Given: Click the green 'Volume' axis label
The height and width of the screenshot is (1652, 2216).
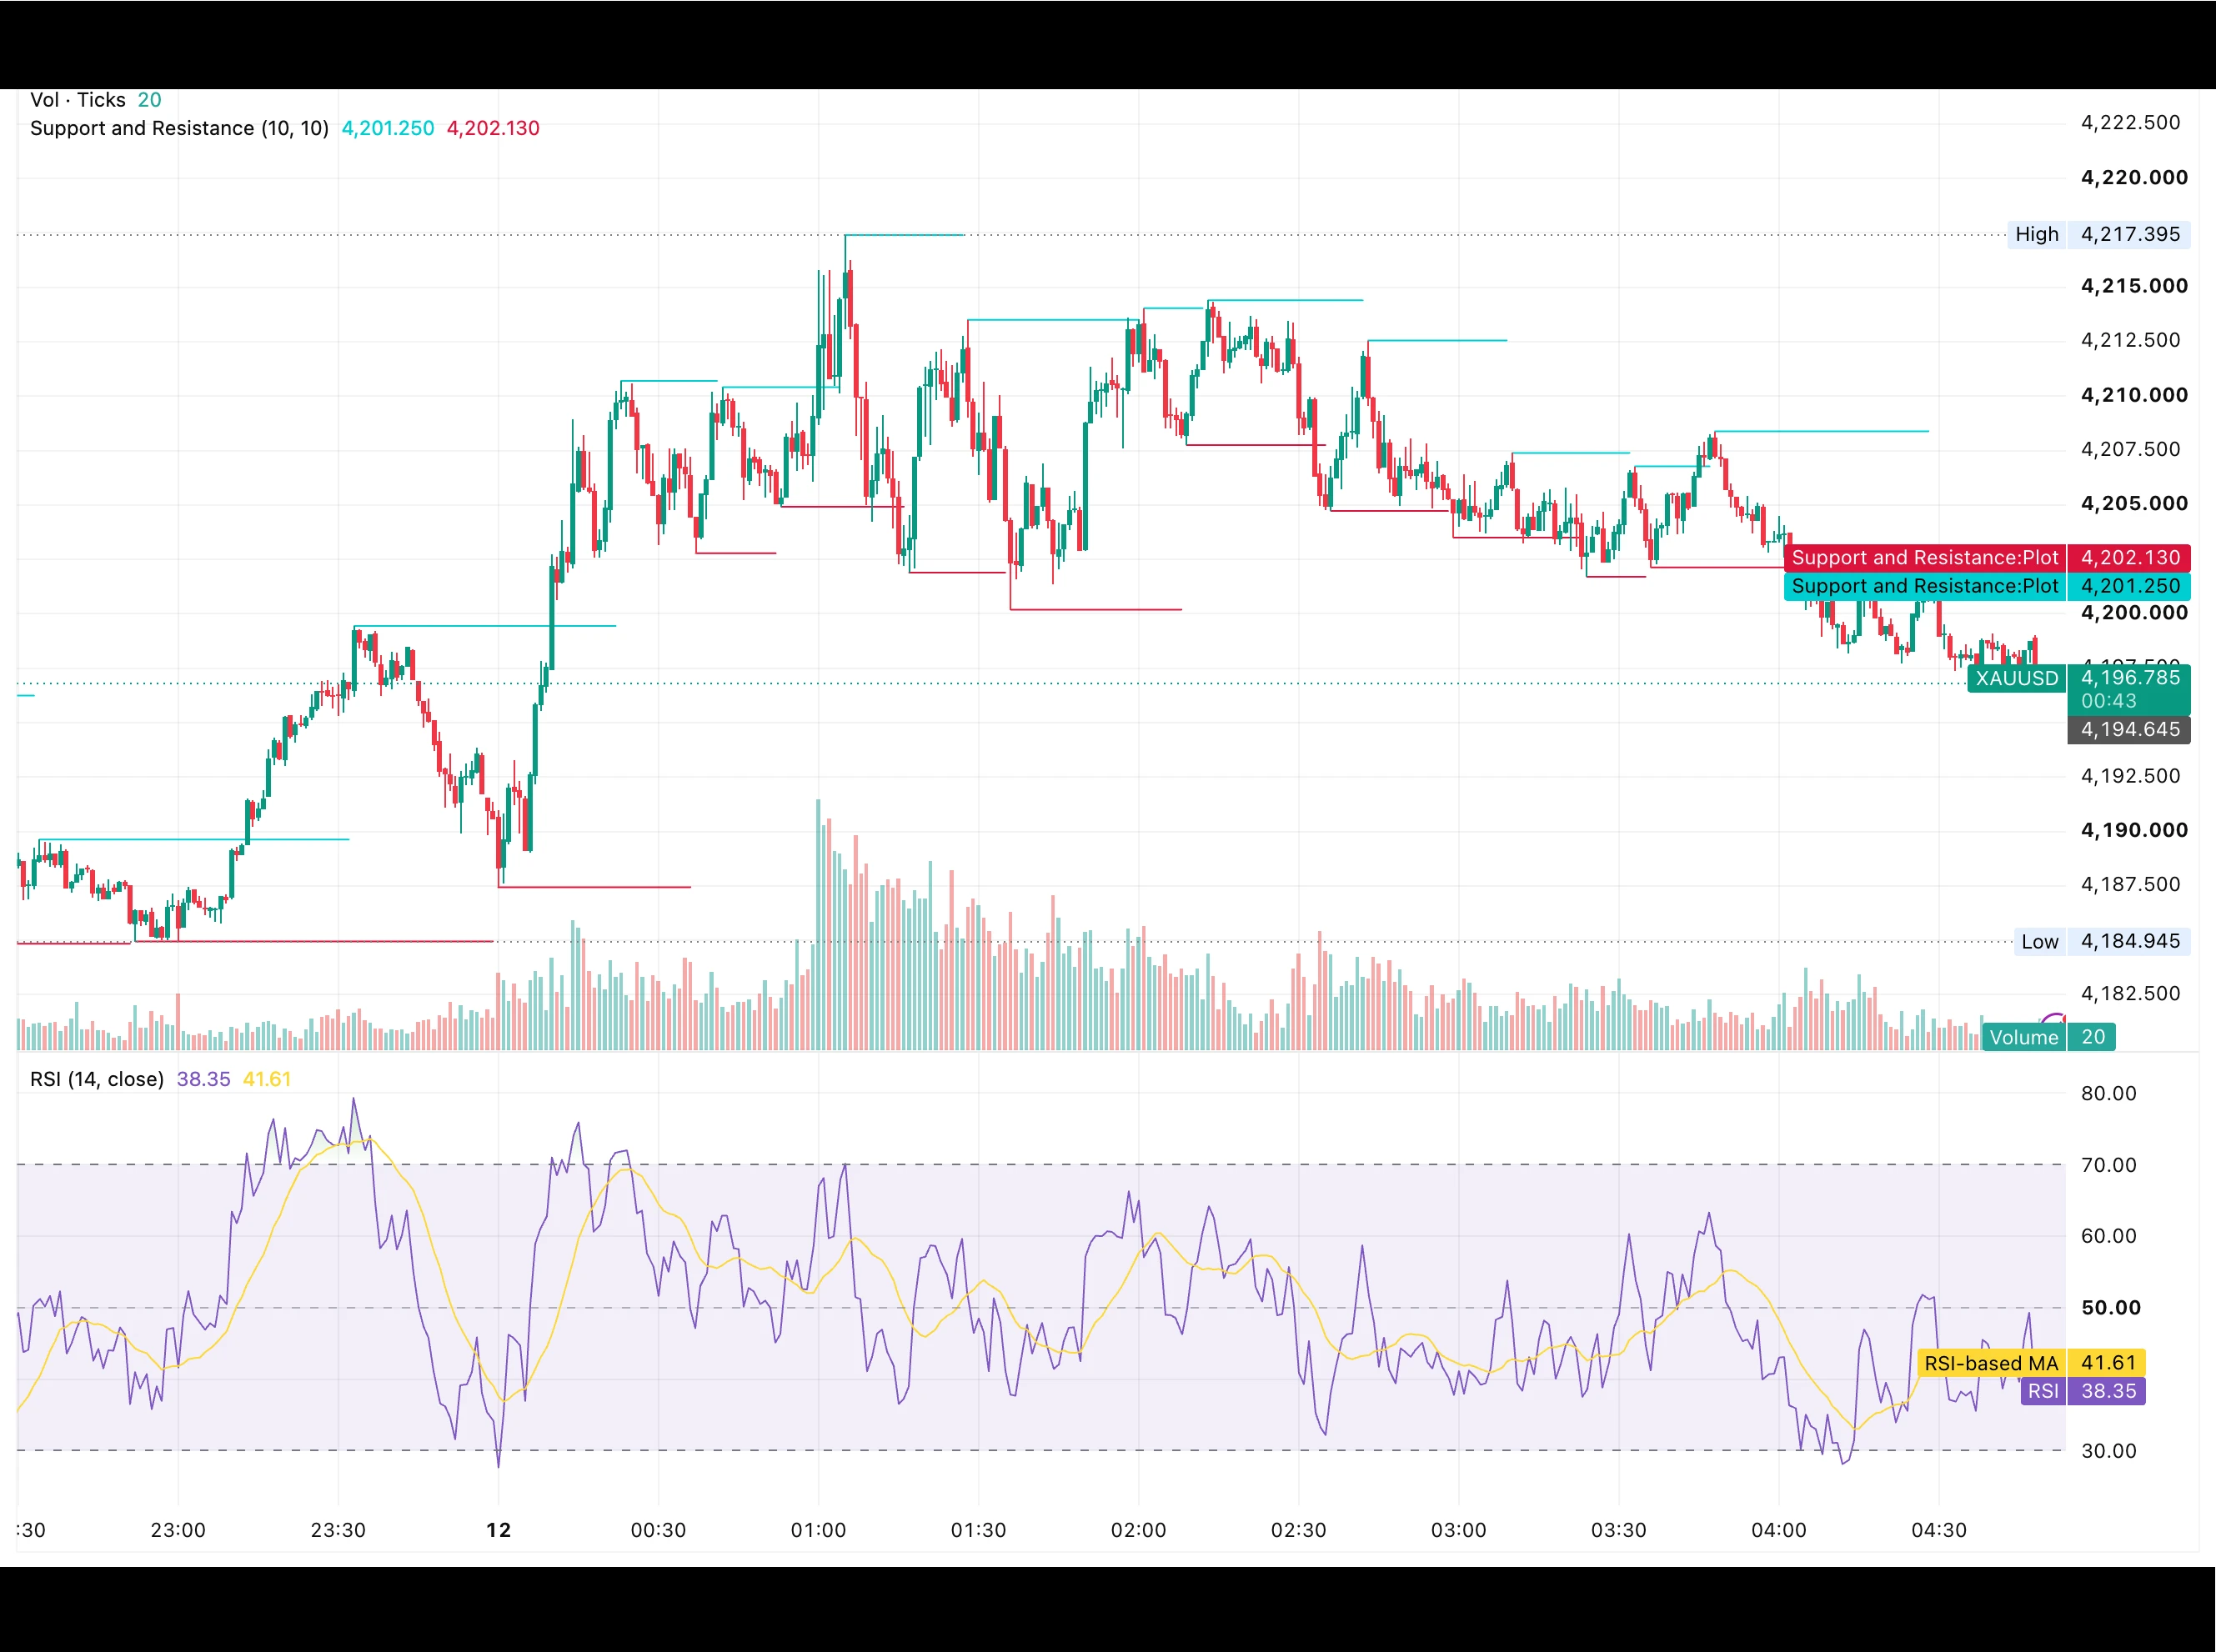Looking at the screenshot, I should [2024, 1037].
